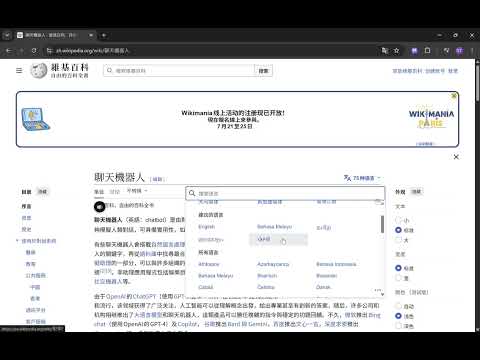Click the OpenAI link in the article text

click(x=115, y=296)
